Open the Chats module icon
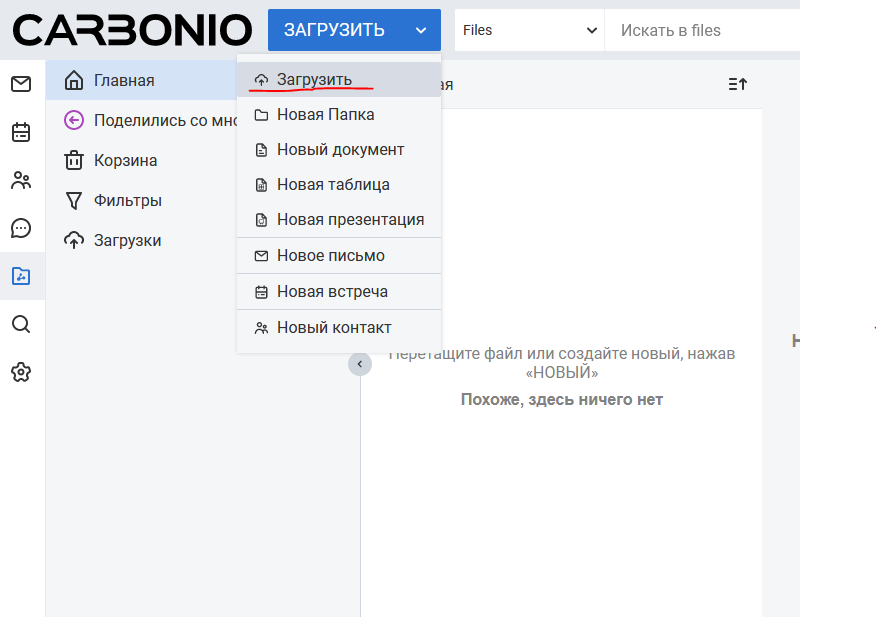 pyautogui.click(x=21, y=228)
